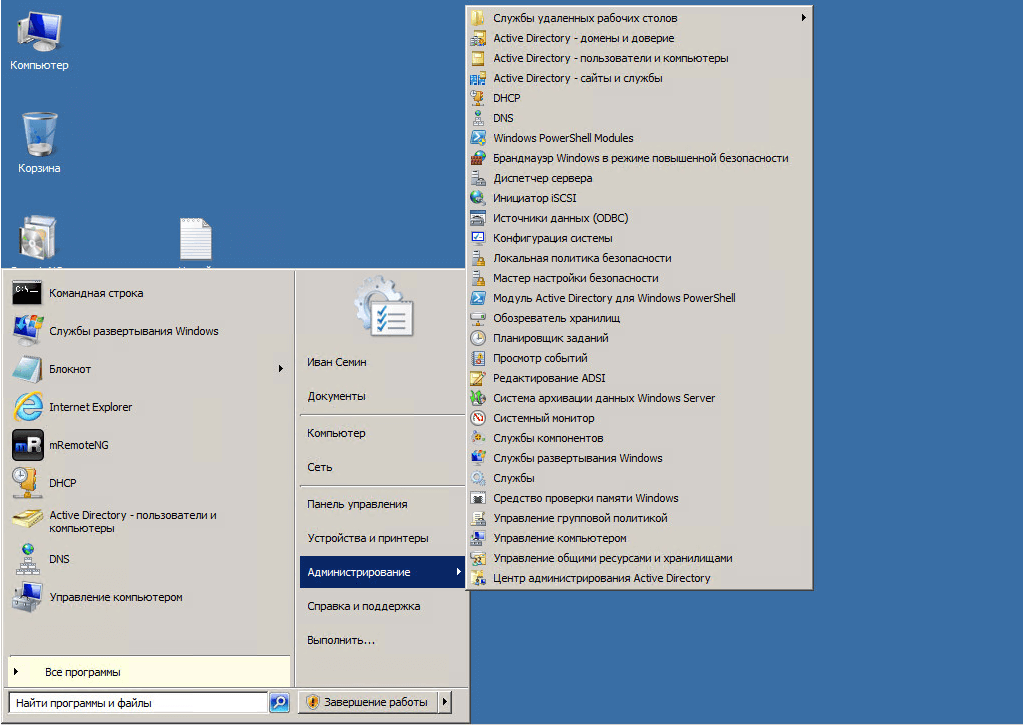Screen dimensions: 1023x725
Task: Click the magnifier search button icon
Action: click(280, 703)
